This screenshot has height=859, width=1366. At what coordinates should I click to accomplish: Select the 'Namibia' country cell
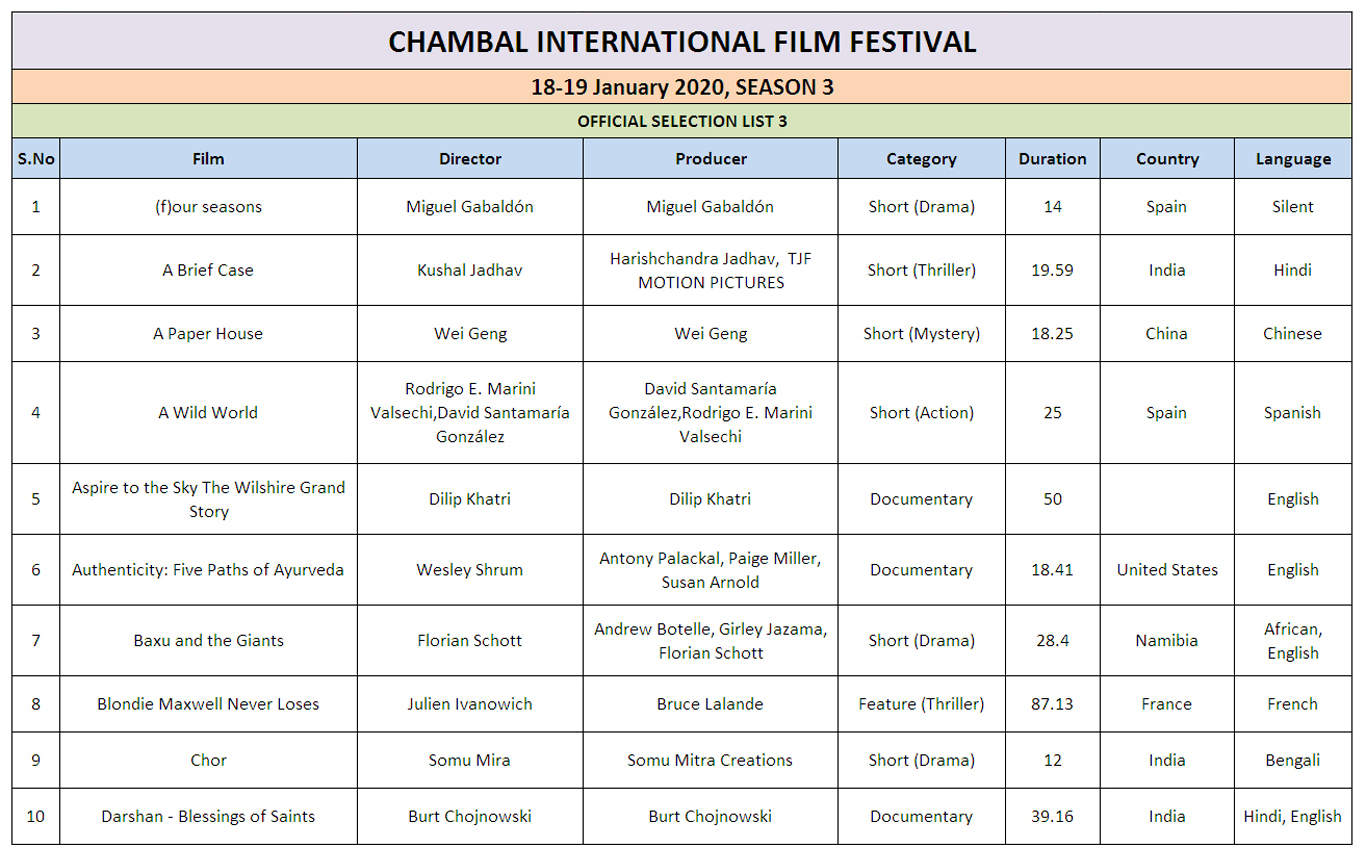tap(1167, 640)
